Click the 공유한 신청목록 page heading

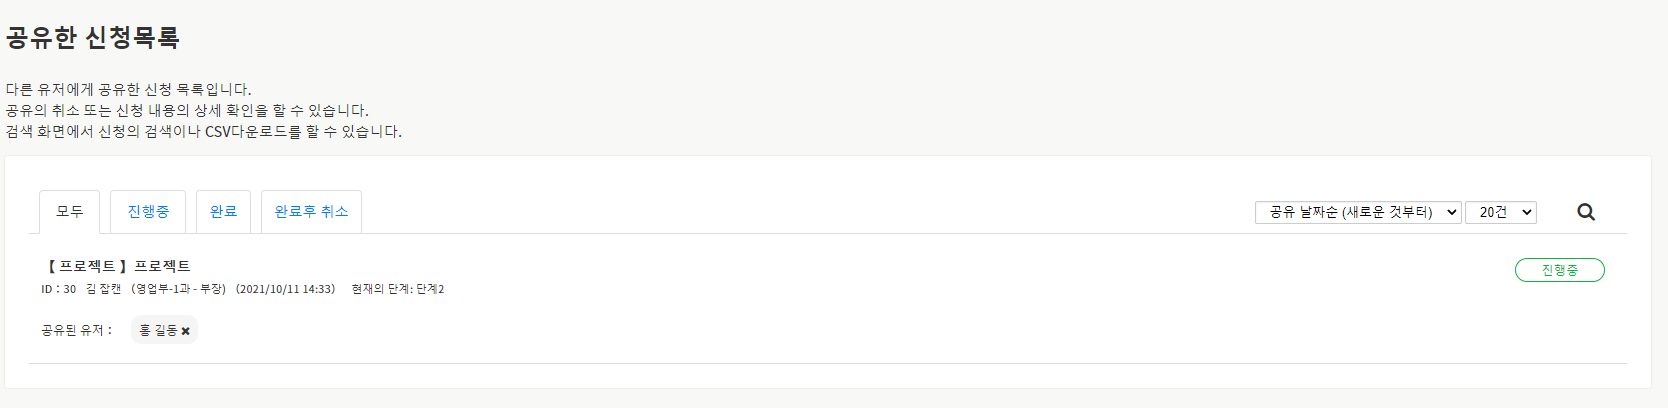pos(93,38)
